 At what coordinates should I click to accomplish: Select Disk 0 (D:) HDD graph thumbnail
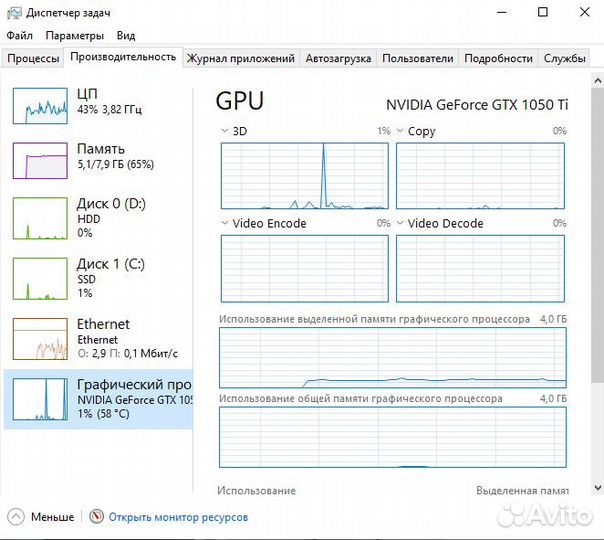40,218
